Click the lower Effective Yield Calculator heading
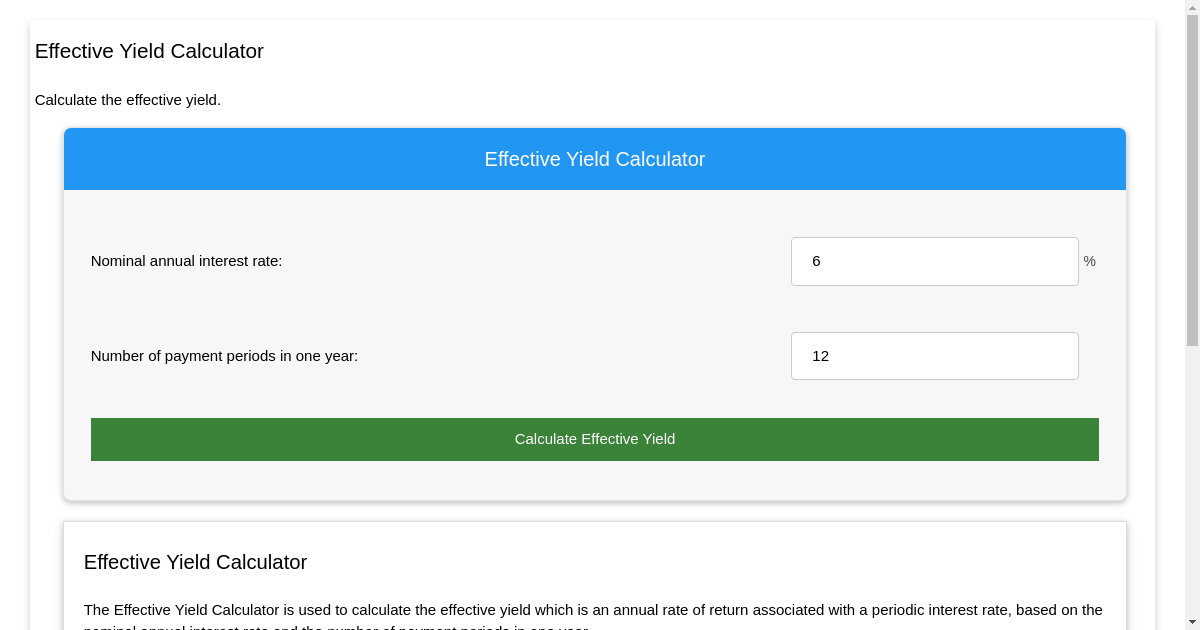Viewport: 1200px width, 630px height. coord(195,562)
